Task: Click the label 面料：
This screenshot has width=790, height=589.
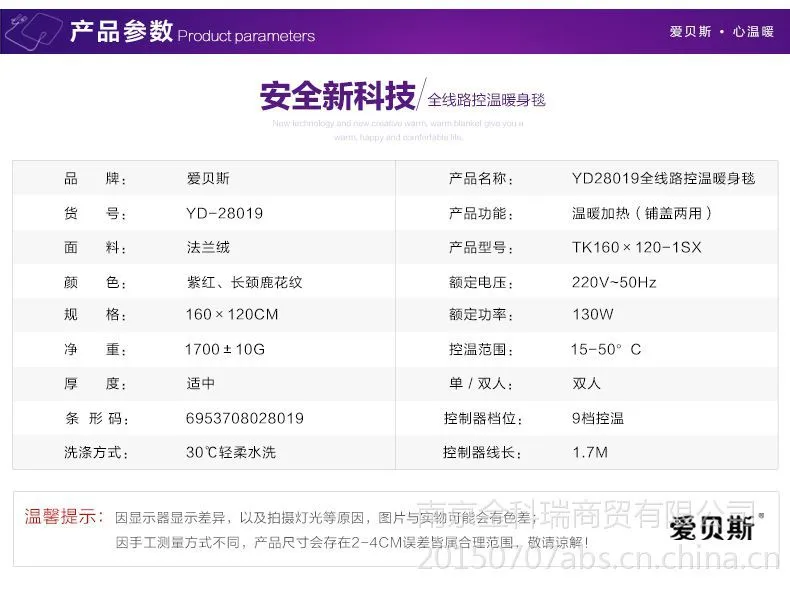Action: (95, 247)
